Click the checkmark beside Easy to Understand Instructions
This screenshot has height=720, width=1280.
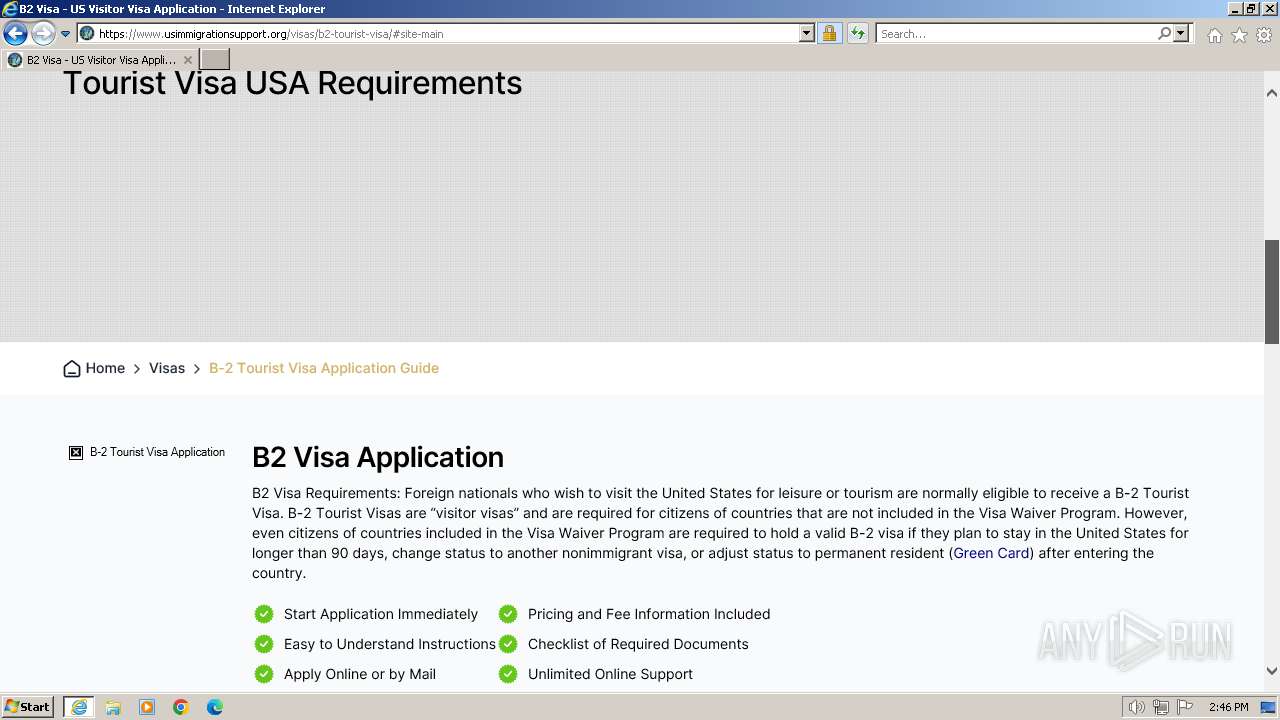264,644
